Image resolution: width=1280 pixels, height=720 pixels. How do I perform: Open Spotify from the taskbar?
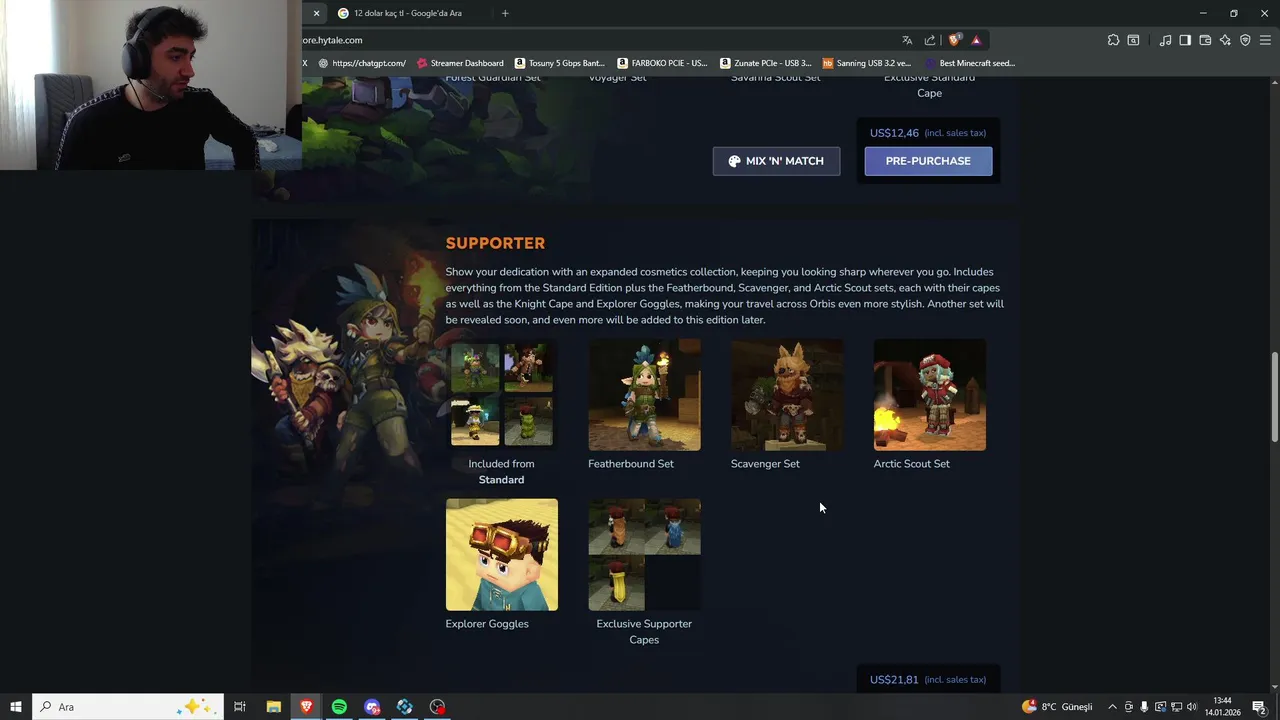[x=339, y=707]
